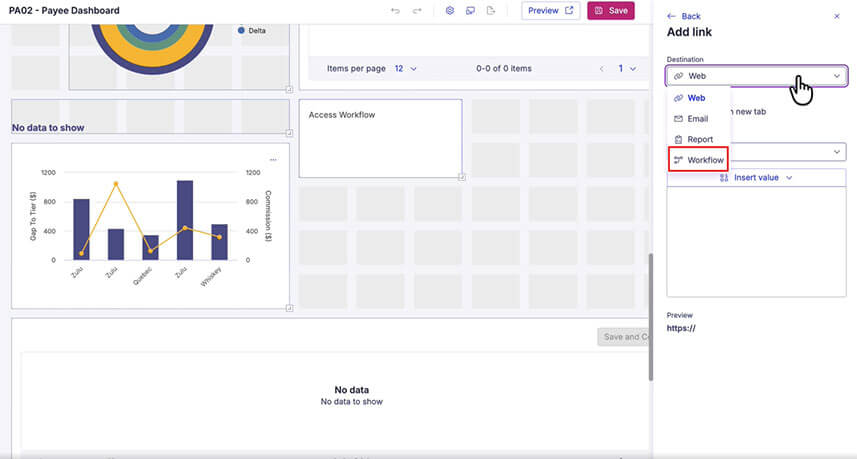Click the 'Add link' panel heading
The height and width of the screenshot is (459, 857).
[x=689, y=32]
